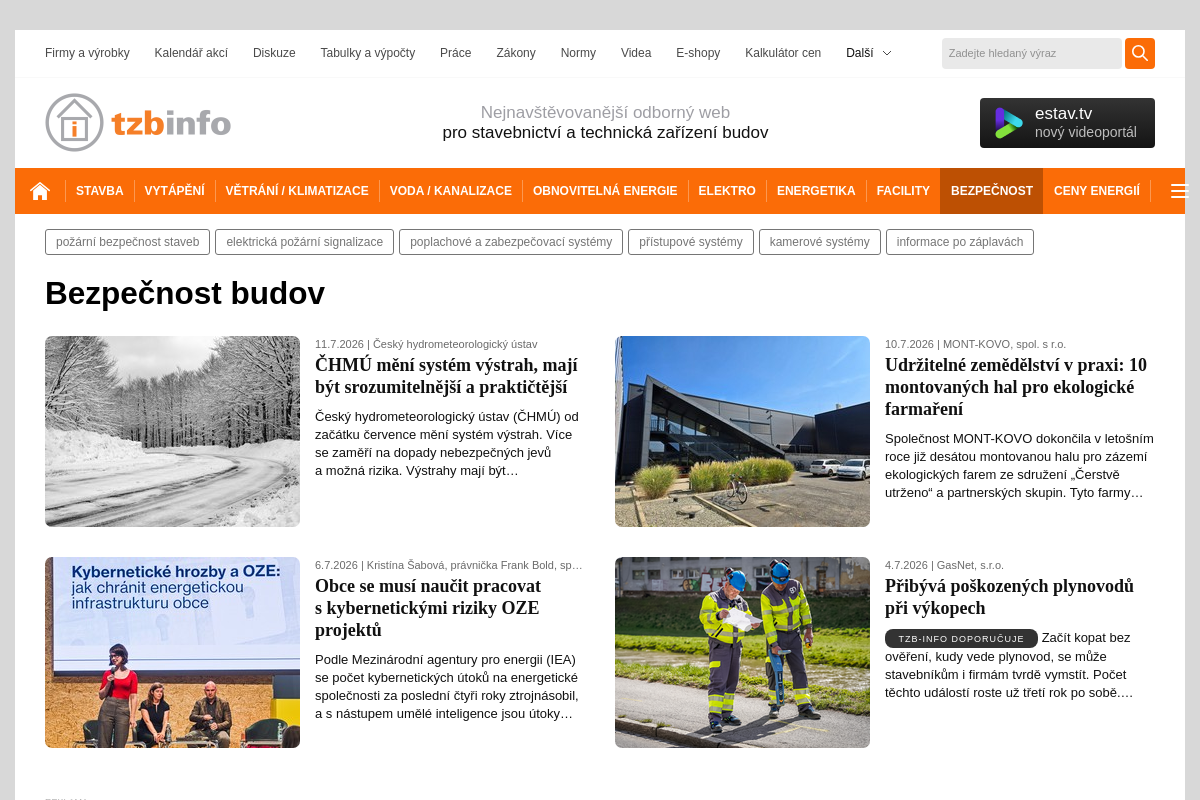Filter by požární bezpečnost staveb tag
Viewport: 1200px width, 800px height.
[x=127, y=242]
